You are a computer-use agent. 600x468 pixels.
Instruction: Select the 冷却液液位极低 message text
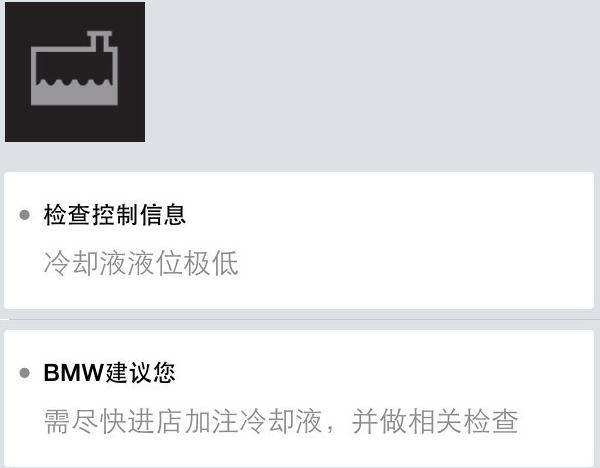(x=141, y=263)
